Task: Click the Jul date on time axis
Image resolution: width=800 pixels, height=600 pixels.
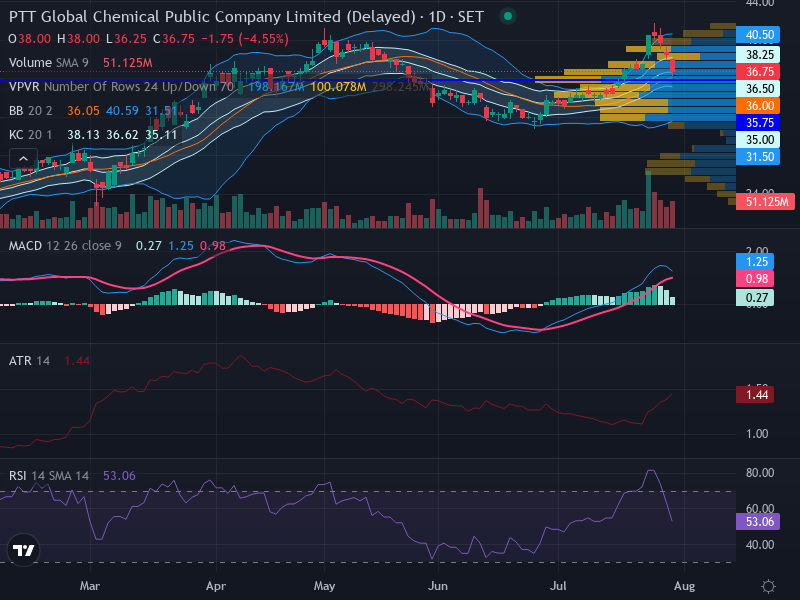Action: coord(558,586)
